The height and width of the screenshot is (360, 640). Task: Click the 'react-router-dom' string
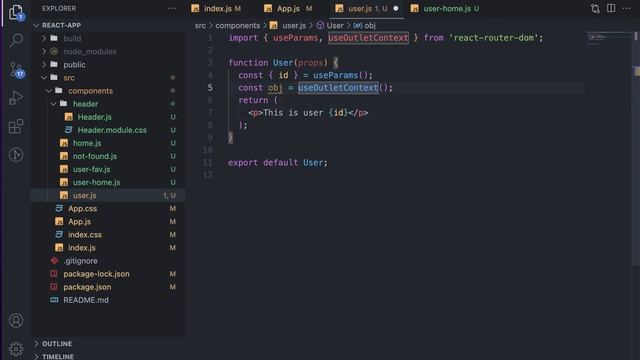493,38
